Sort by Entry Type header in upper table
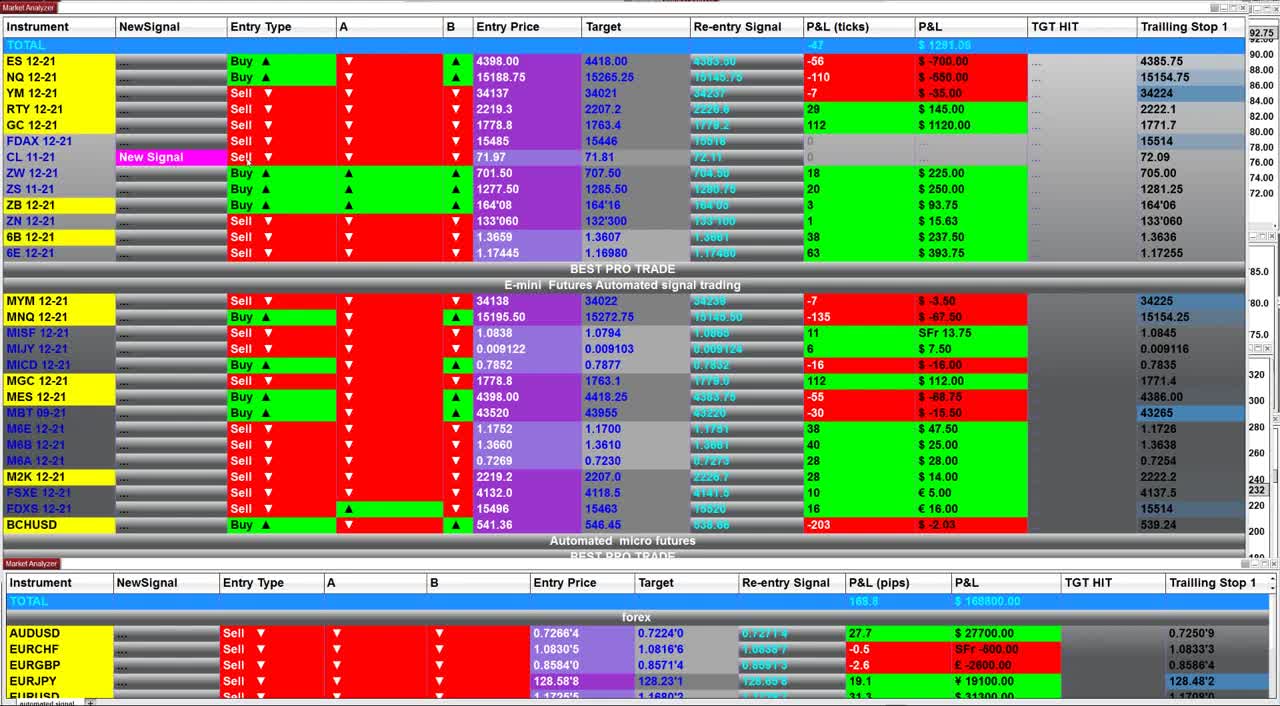The width and height of the screenshot is (1280, 706). pos(281,27)
